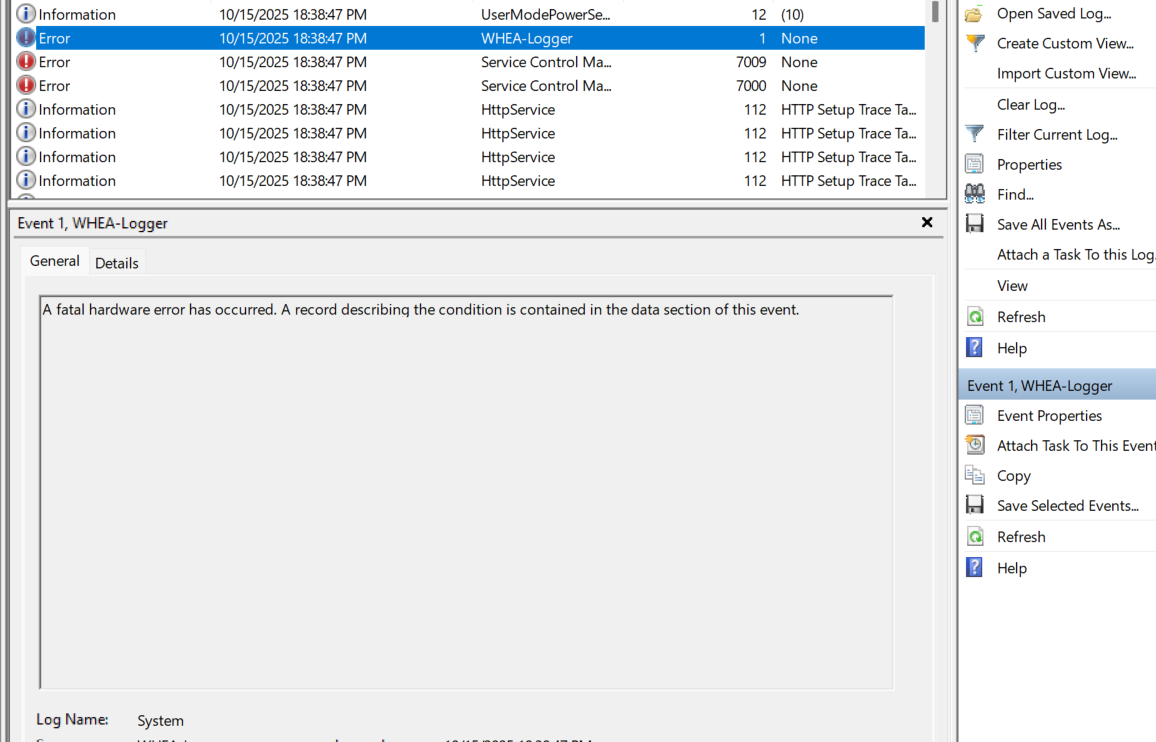This screenshot has width=1156, height=742.
Task: Click the fatal hardware error description text box
Action: (466, 492)
